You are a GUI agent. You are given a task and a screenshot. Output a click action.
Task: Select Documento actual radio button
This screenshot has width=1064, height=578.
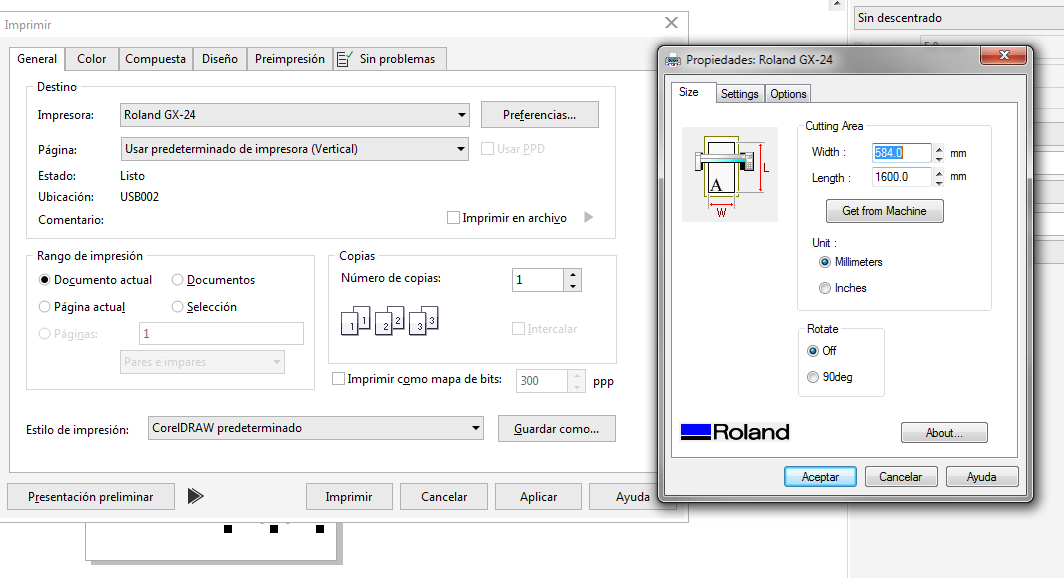click(45, 280)
